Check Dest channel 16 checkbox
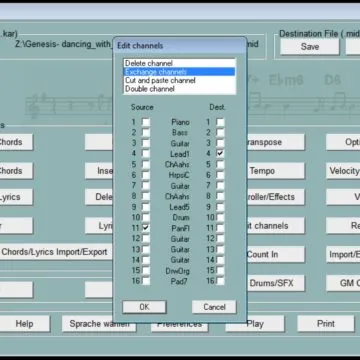 coord(220,281)
